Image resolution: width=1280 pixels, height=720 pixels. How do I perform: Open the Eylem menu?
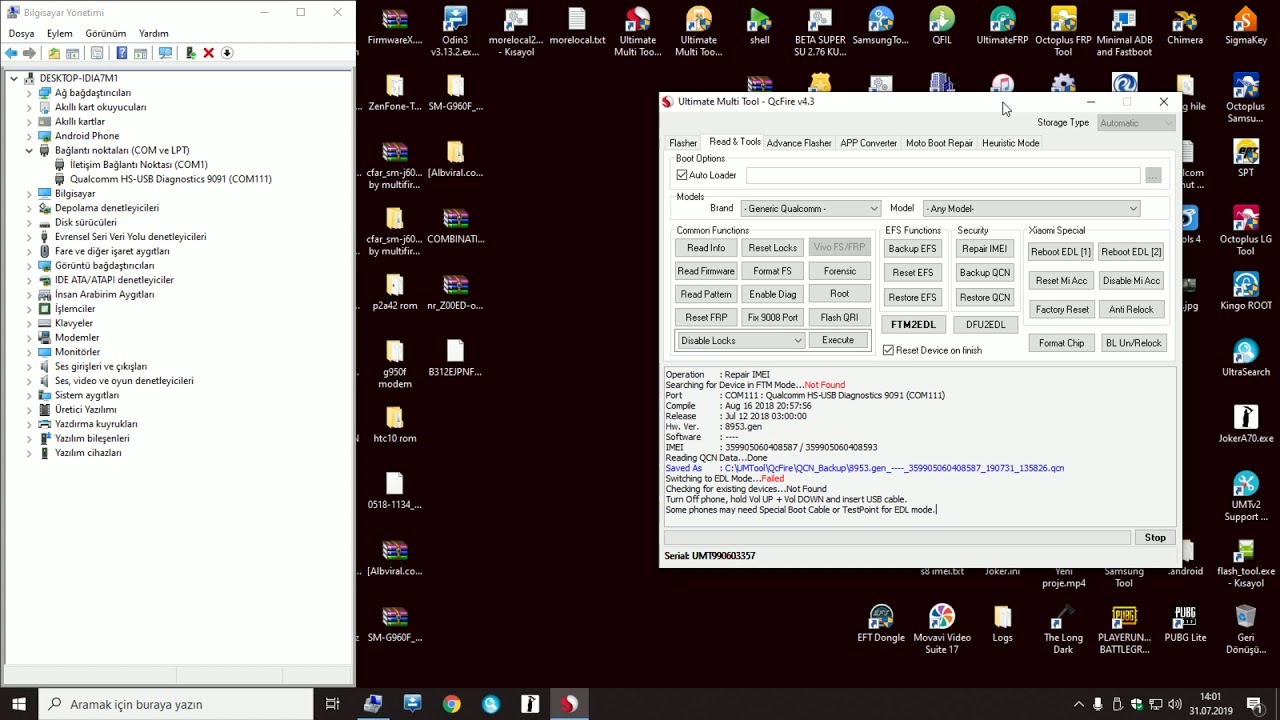point(60,33)
